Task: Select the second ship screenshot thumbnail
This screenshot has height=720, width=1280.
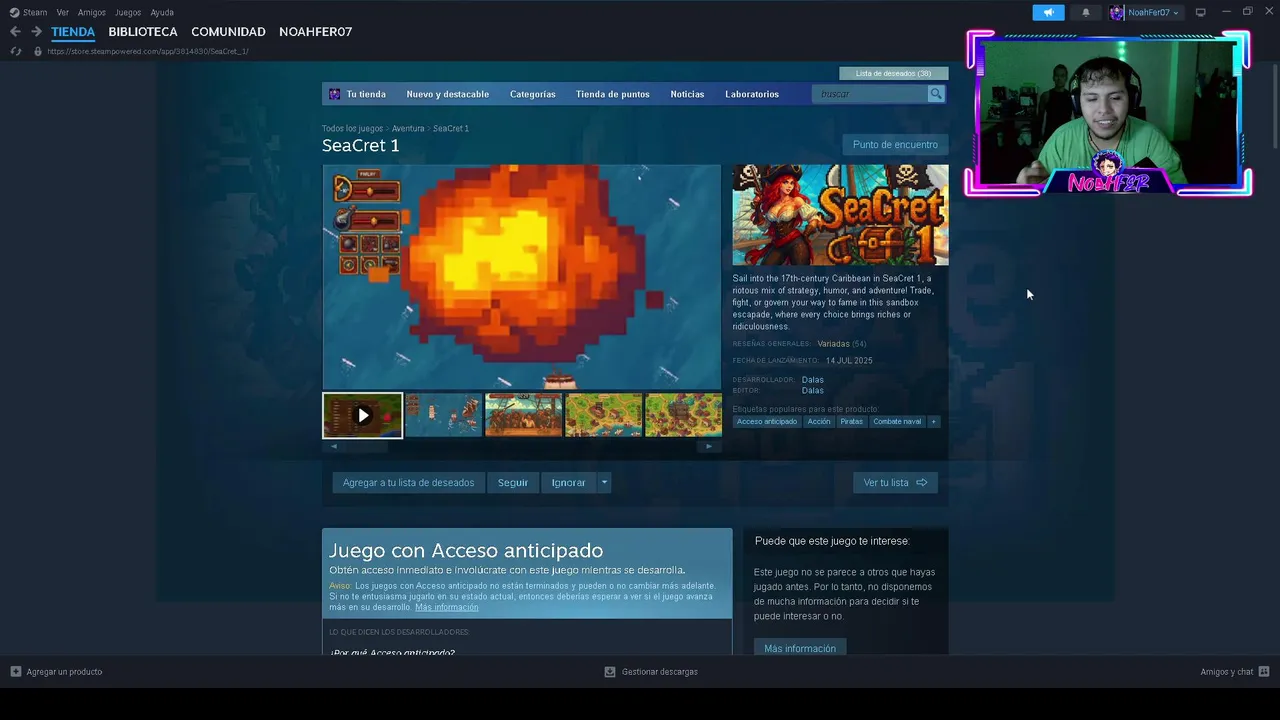Action: click(x=443, y=415)
